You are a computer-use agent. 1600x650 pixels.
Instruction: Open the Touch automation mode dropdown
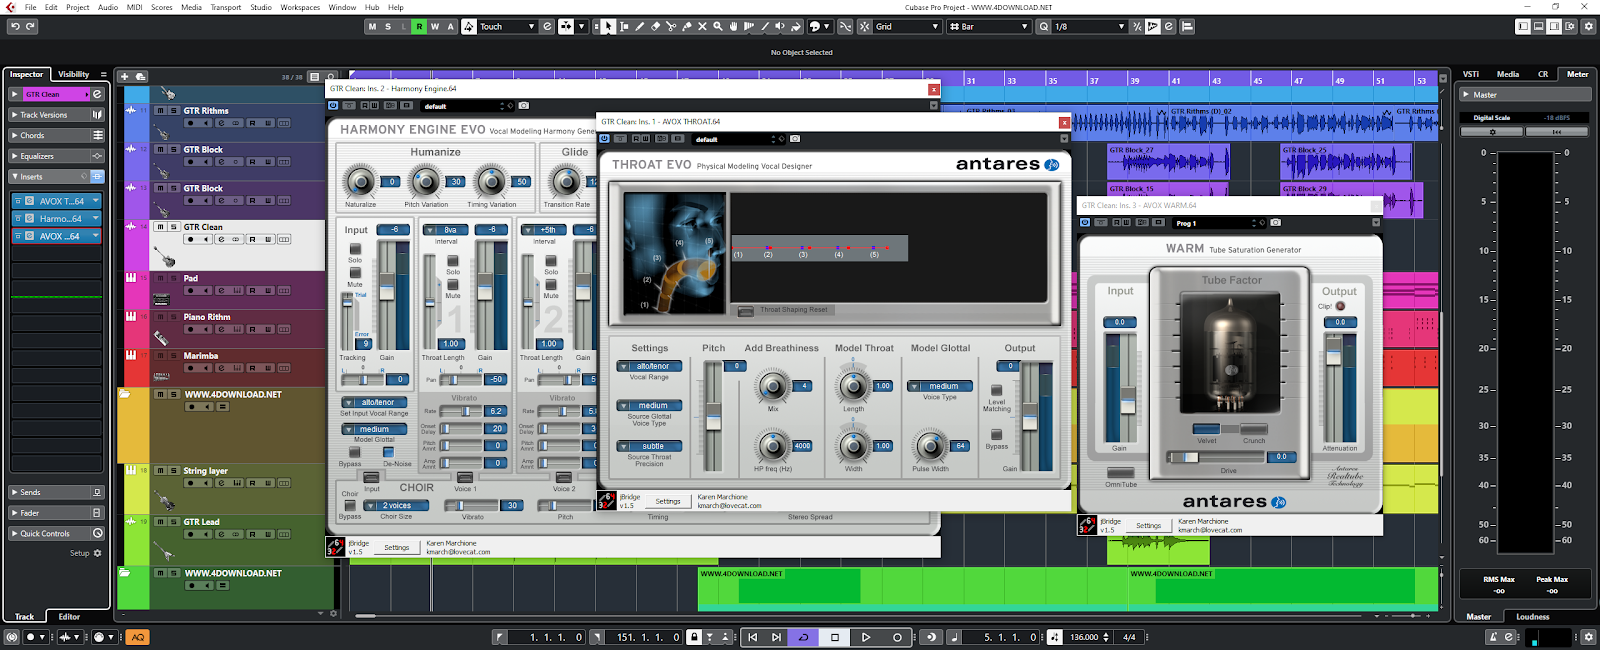click(x=507, y=26)
